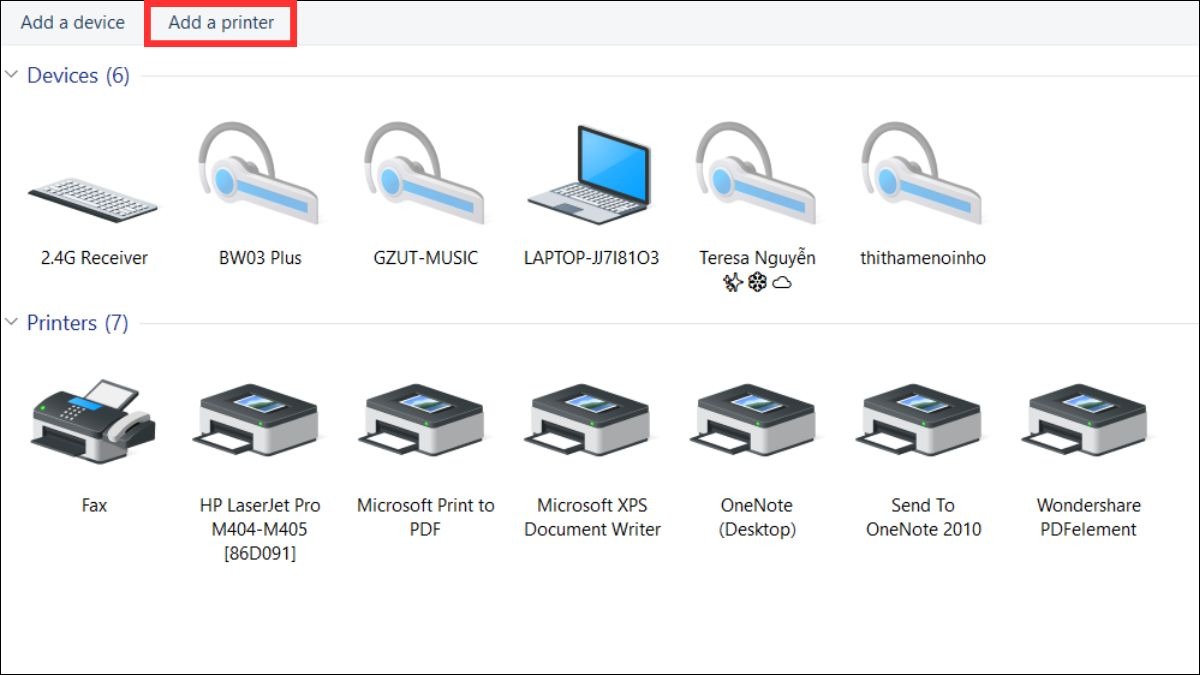Viewport: 1200px width, 675px height.
Task: Click the Microsoft XPS Document Writer label
Action: coord(592,517)
